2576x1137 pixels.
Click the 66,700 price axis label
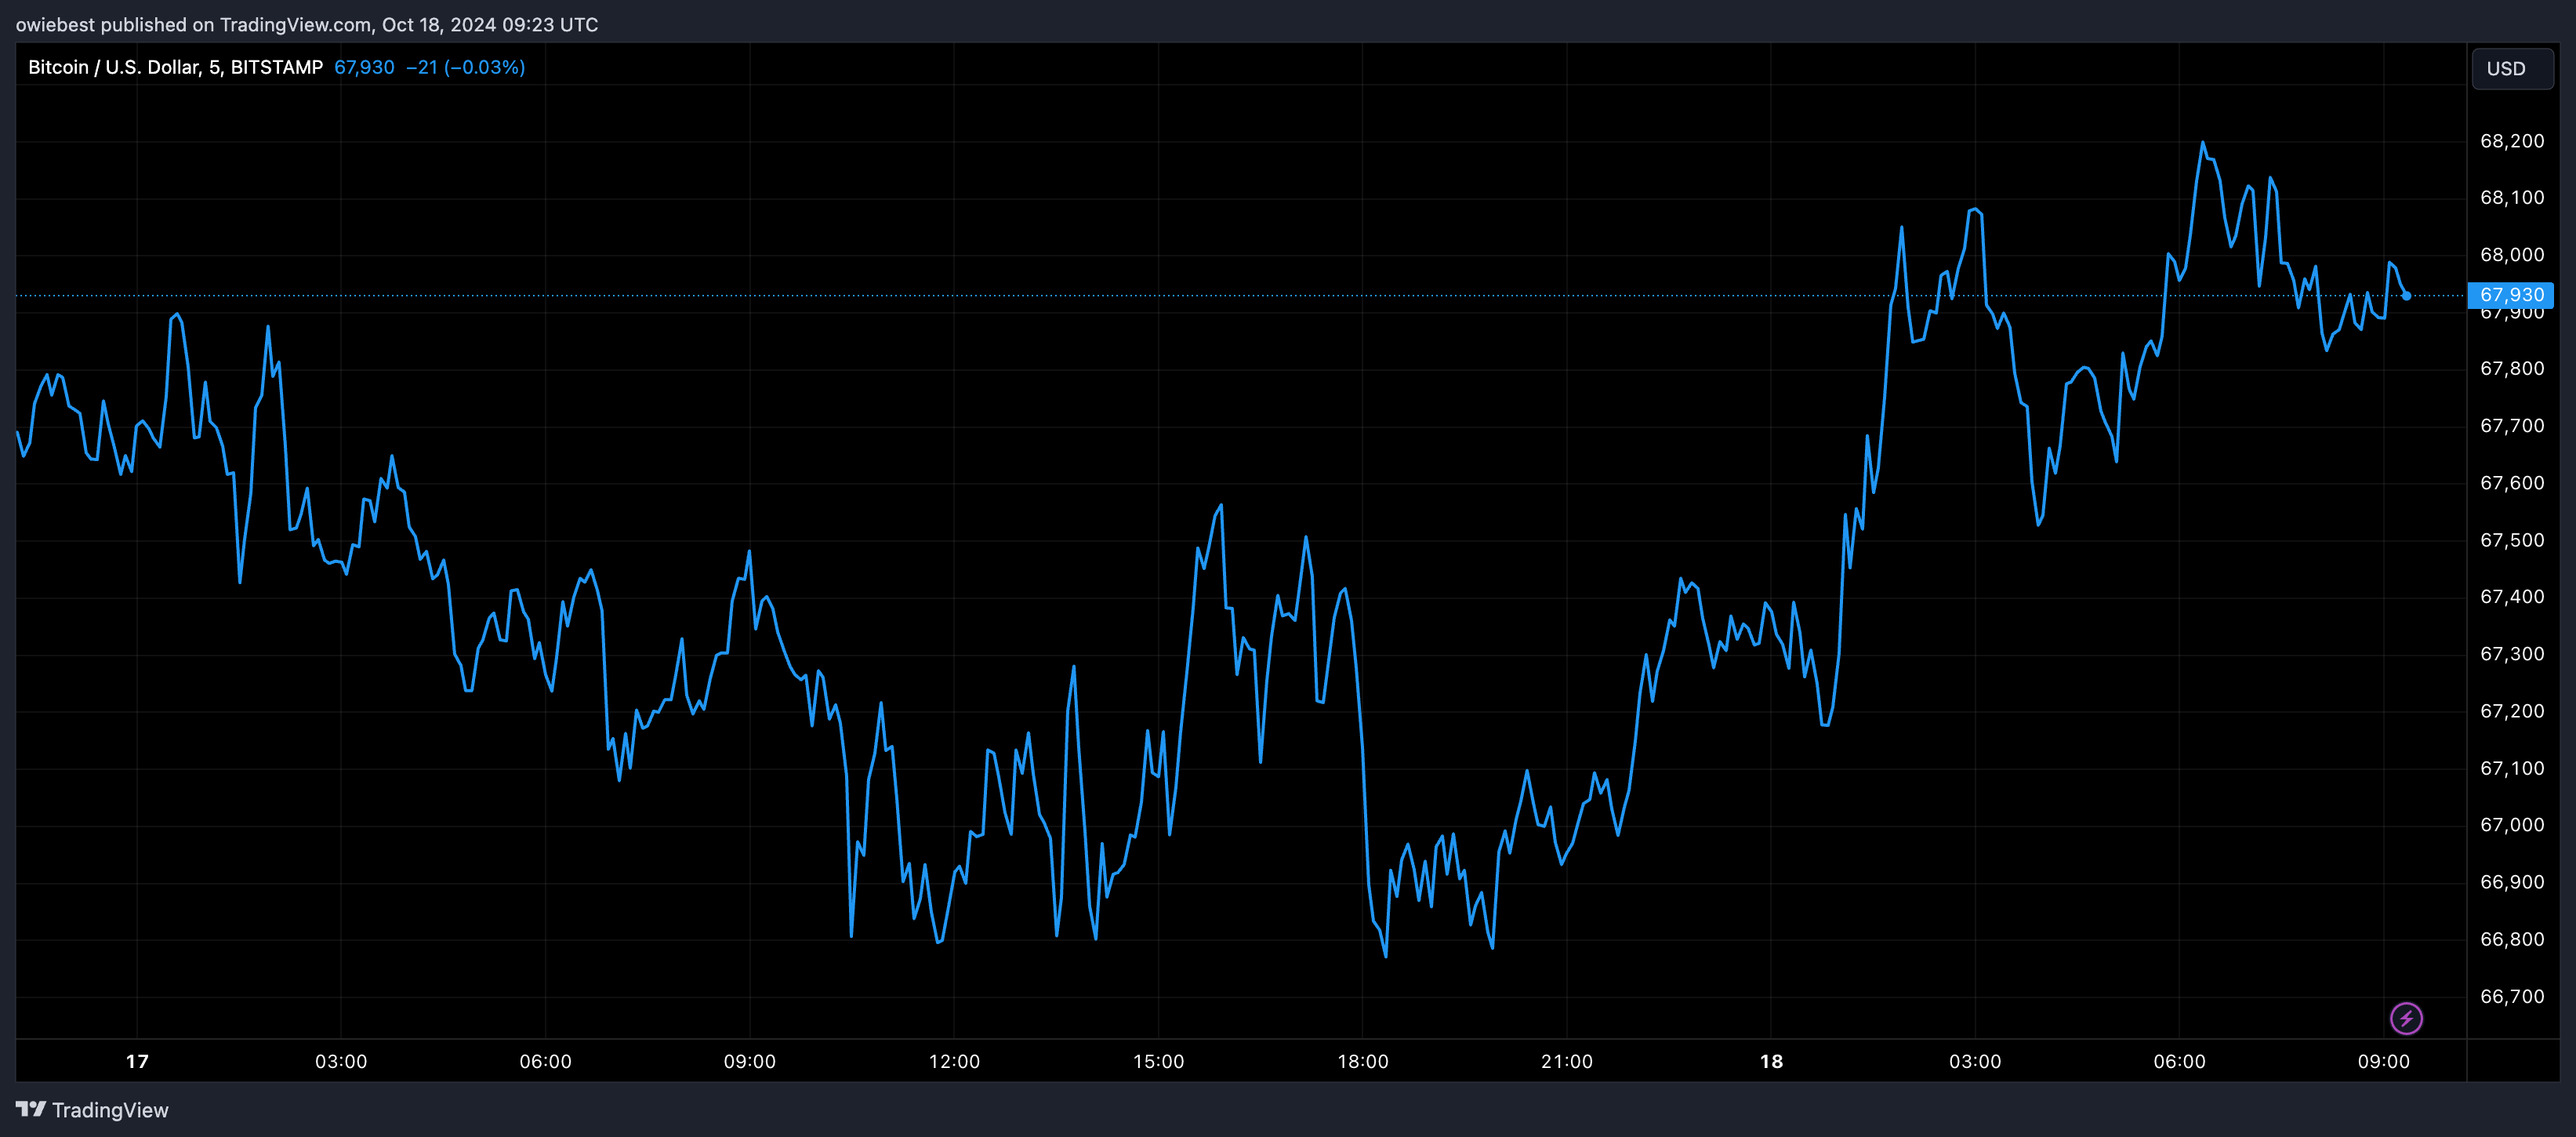tap(2512, 996)
